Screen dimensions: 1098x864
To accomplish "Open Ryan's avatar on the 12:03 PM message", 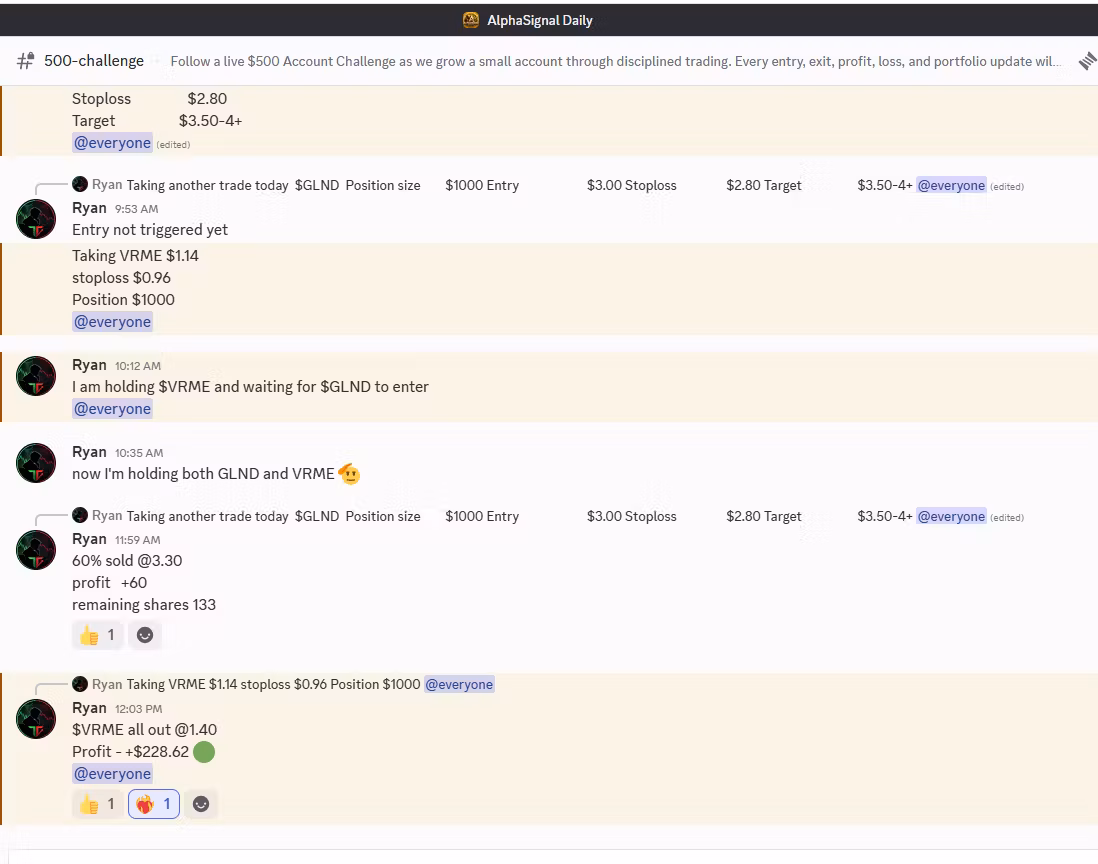I will 36,718.
